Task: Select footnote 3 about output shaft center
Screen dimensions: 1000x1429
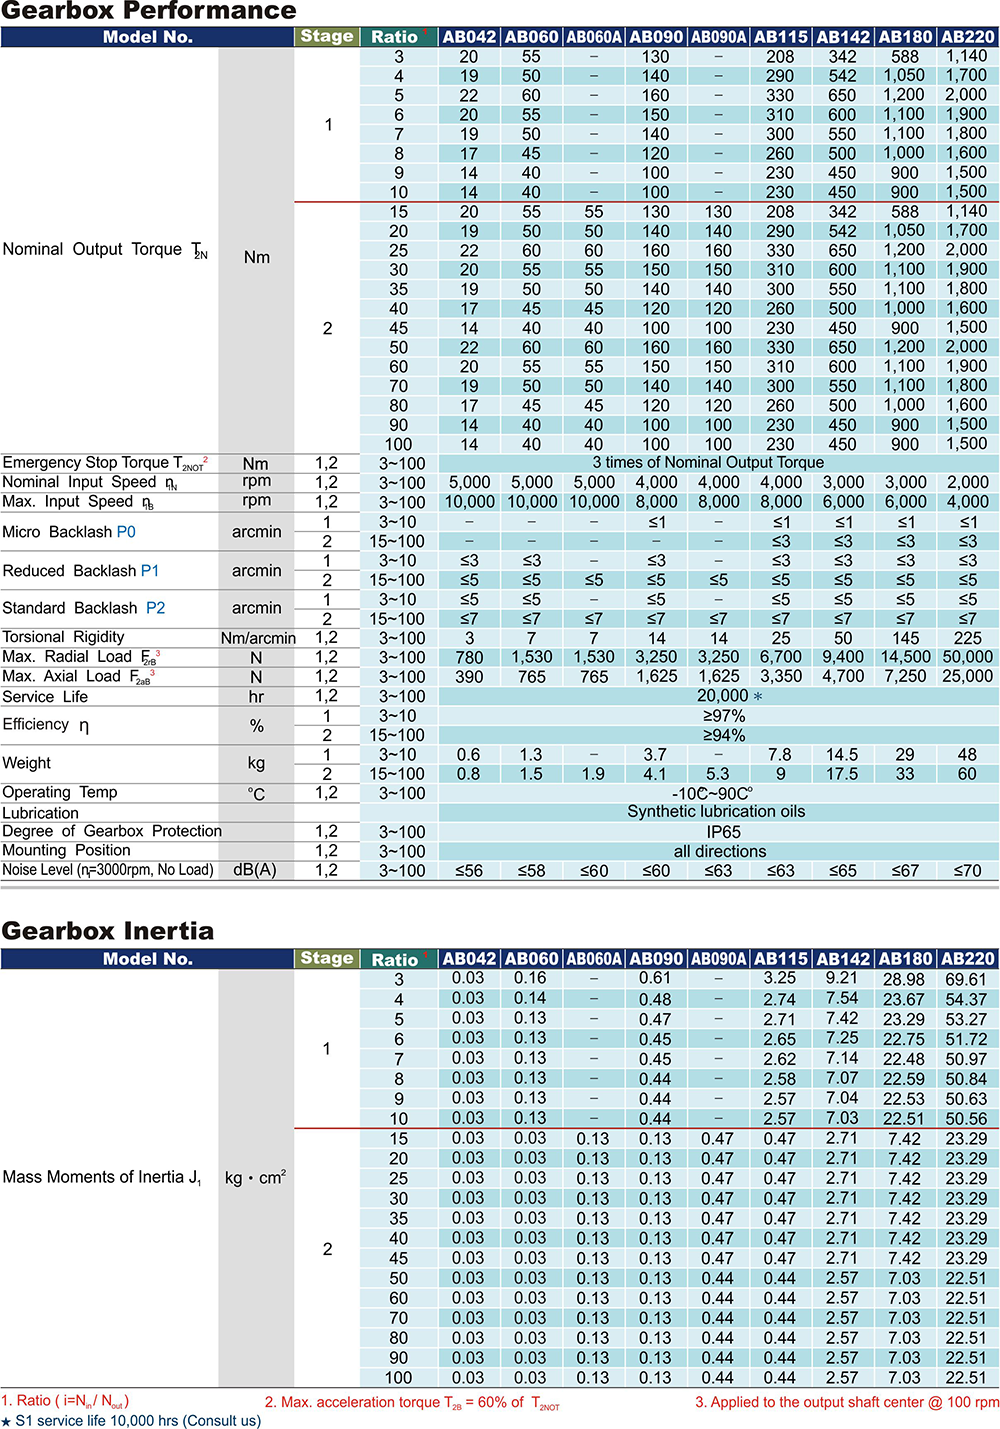Action: point(847,1402)
